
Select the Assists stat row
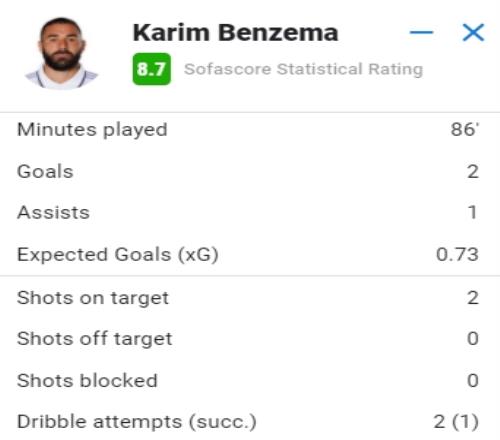[250, 213]
